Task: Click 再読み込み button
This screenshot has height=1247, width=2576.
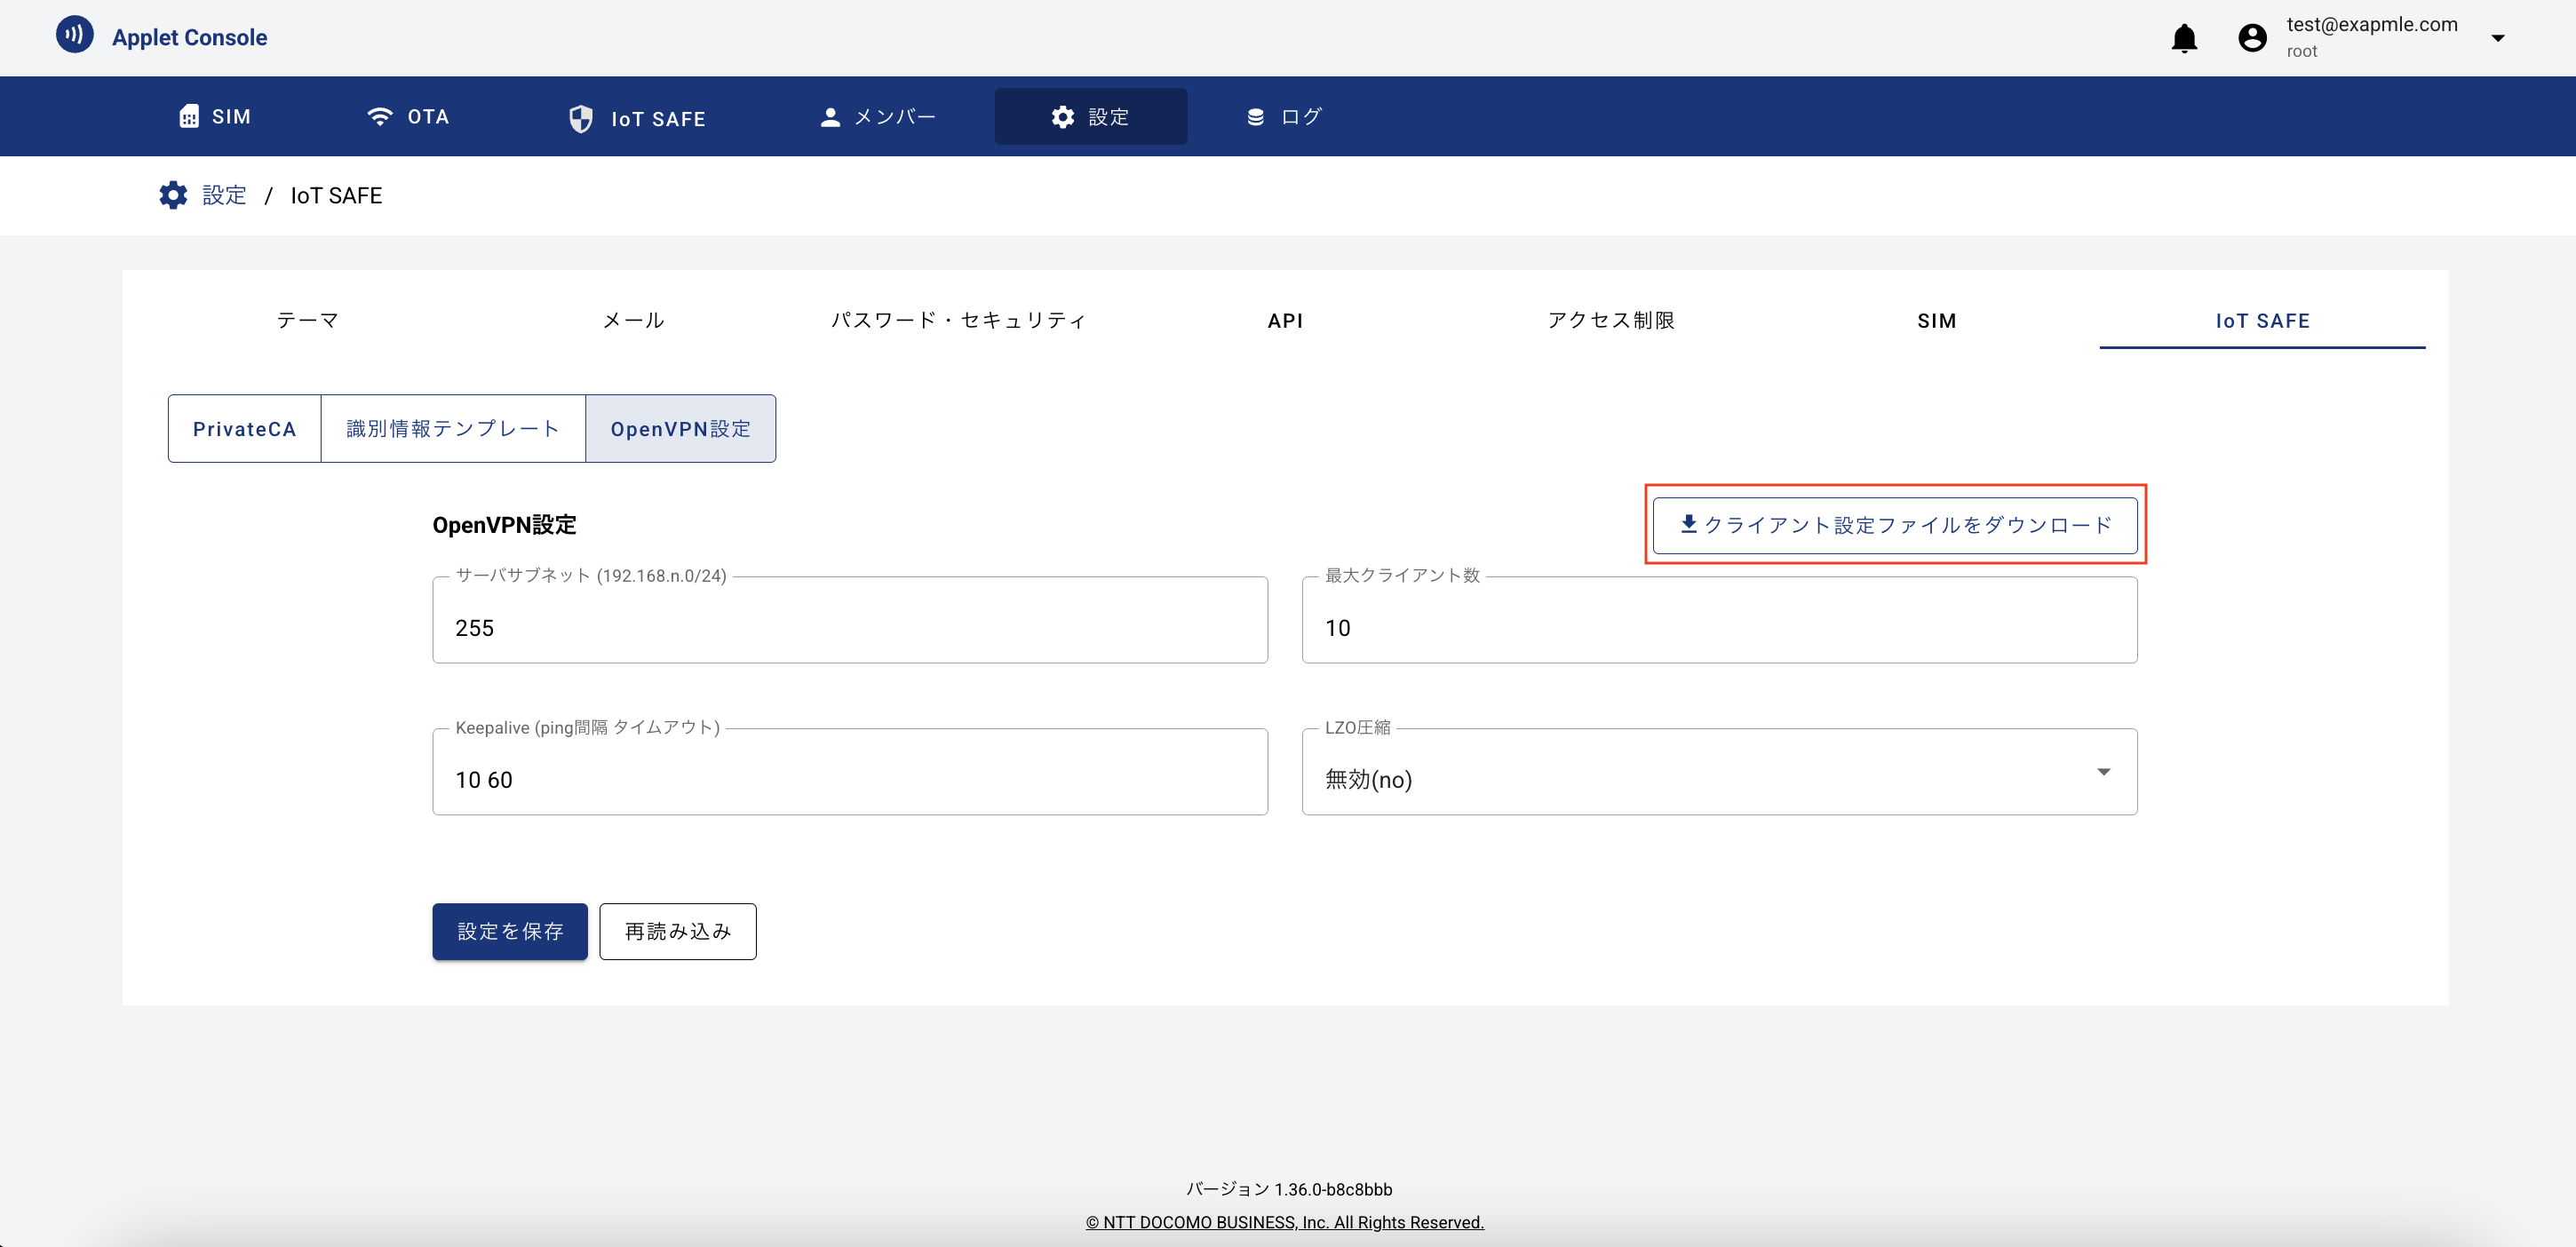Action: tap(678, 931)
